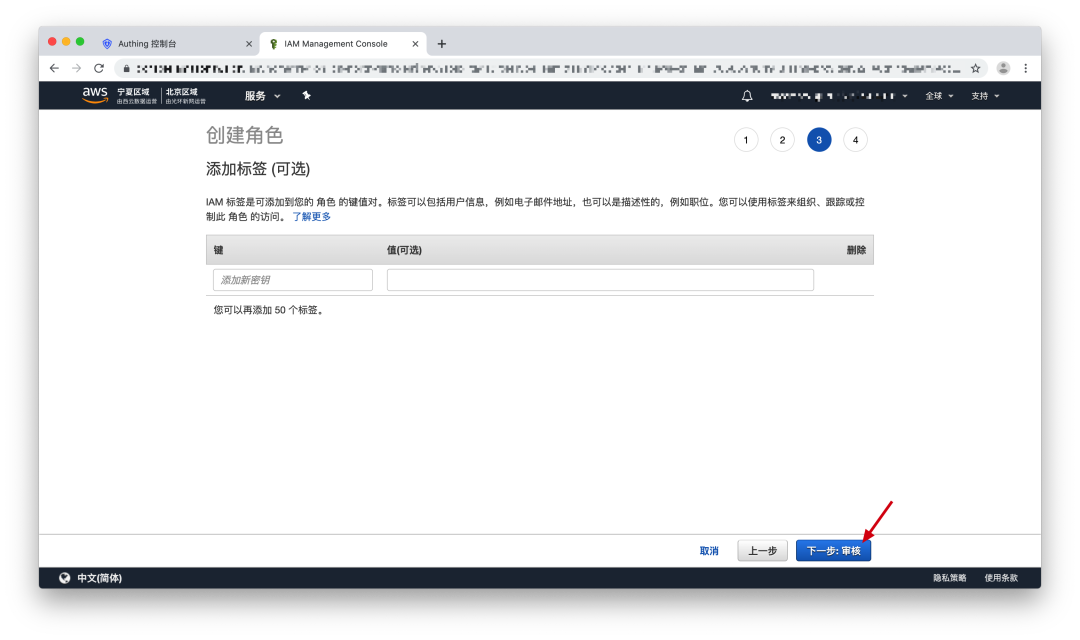Click the 键 column header
The width and height of the screenshot is (1080, 640).
(218, 250)
